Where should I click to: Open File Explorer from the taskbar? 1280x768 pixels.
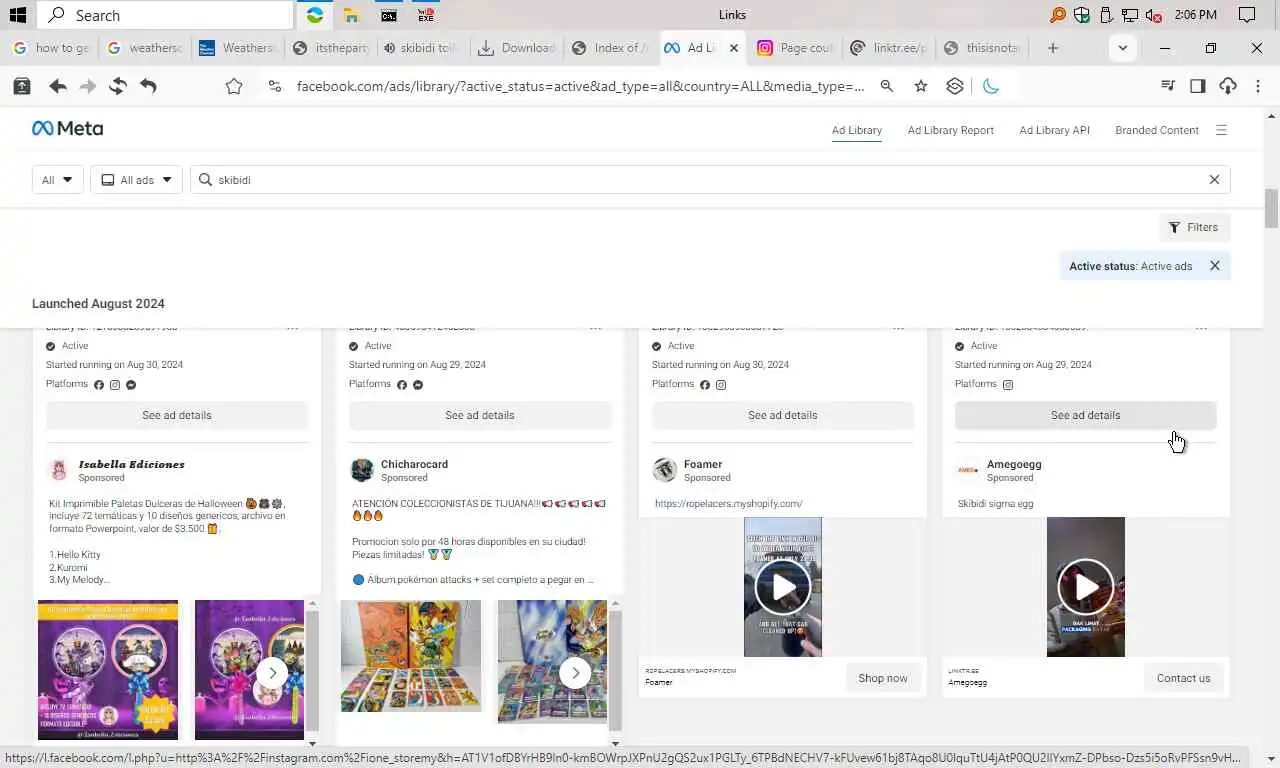(x=351, y=15)
